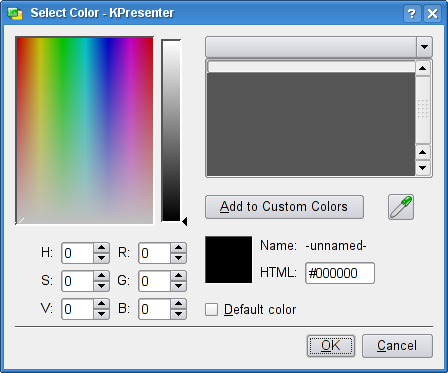
Task: Click into the V value spin box field
Action: click(x=77, y=309)
